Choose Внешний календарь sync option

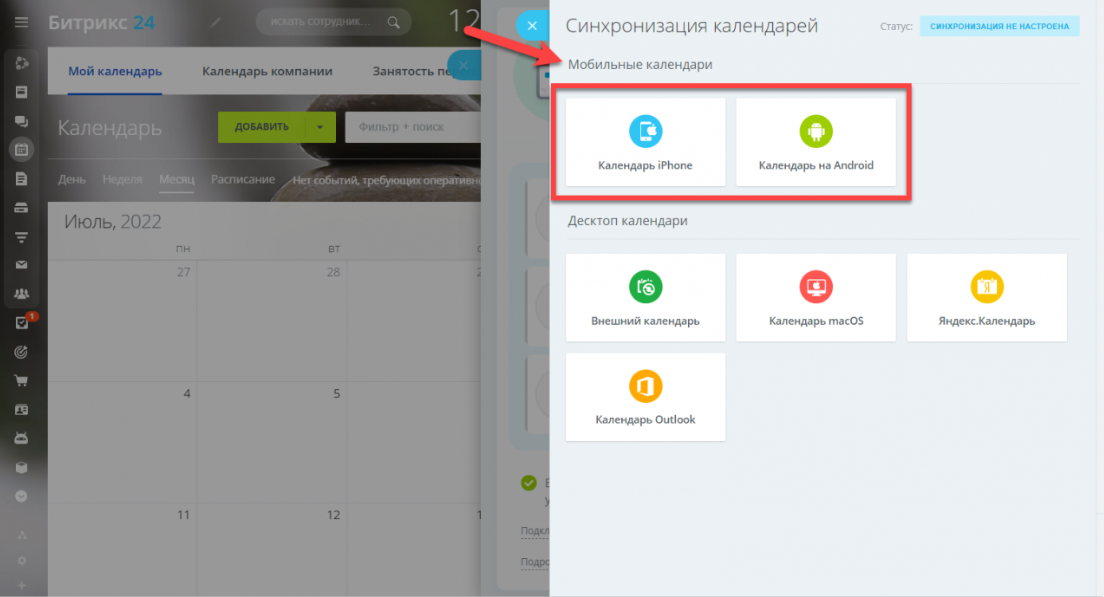pyautogui.click(x=646, y=298)
